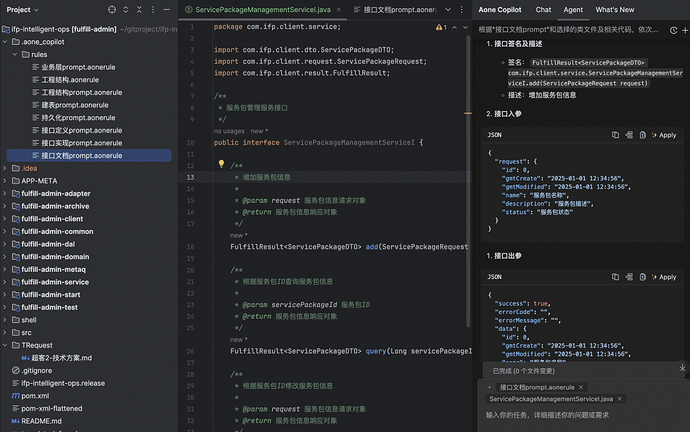
Task: Open the Project view dropdown
Action: (22, 9)
